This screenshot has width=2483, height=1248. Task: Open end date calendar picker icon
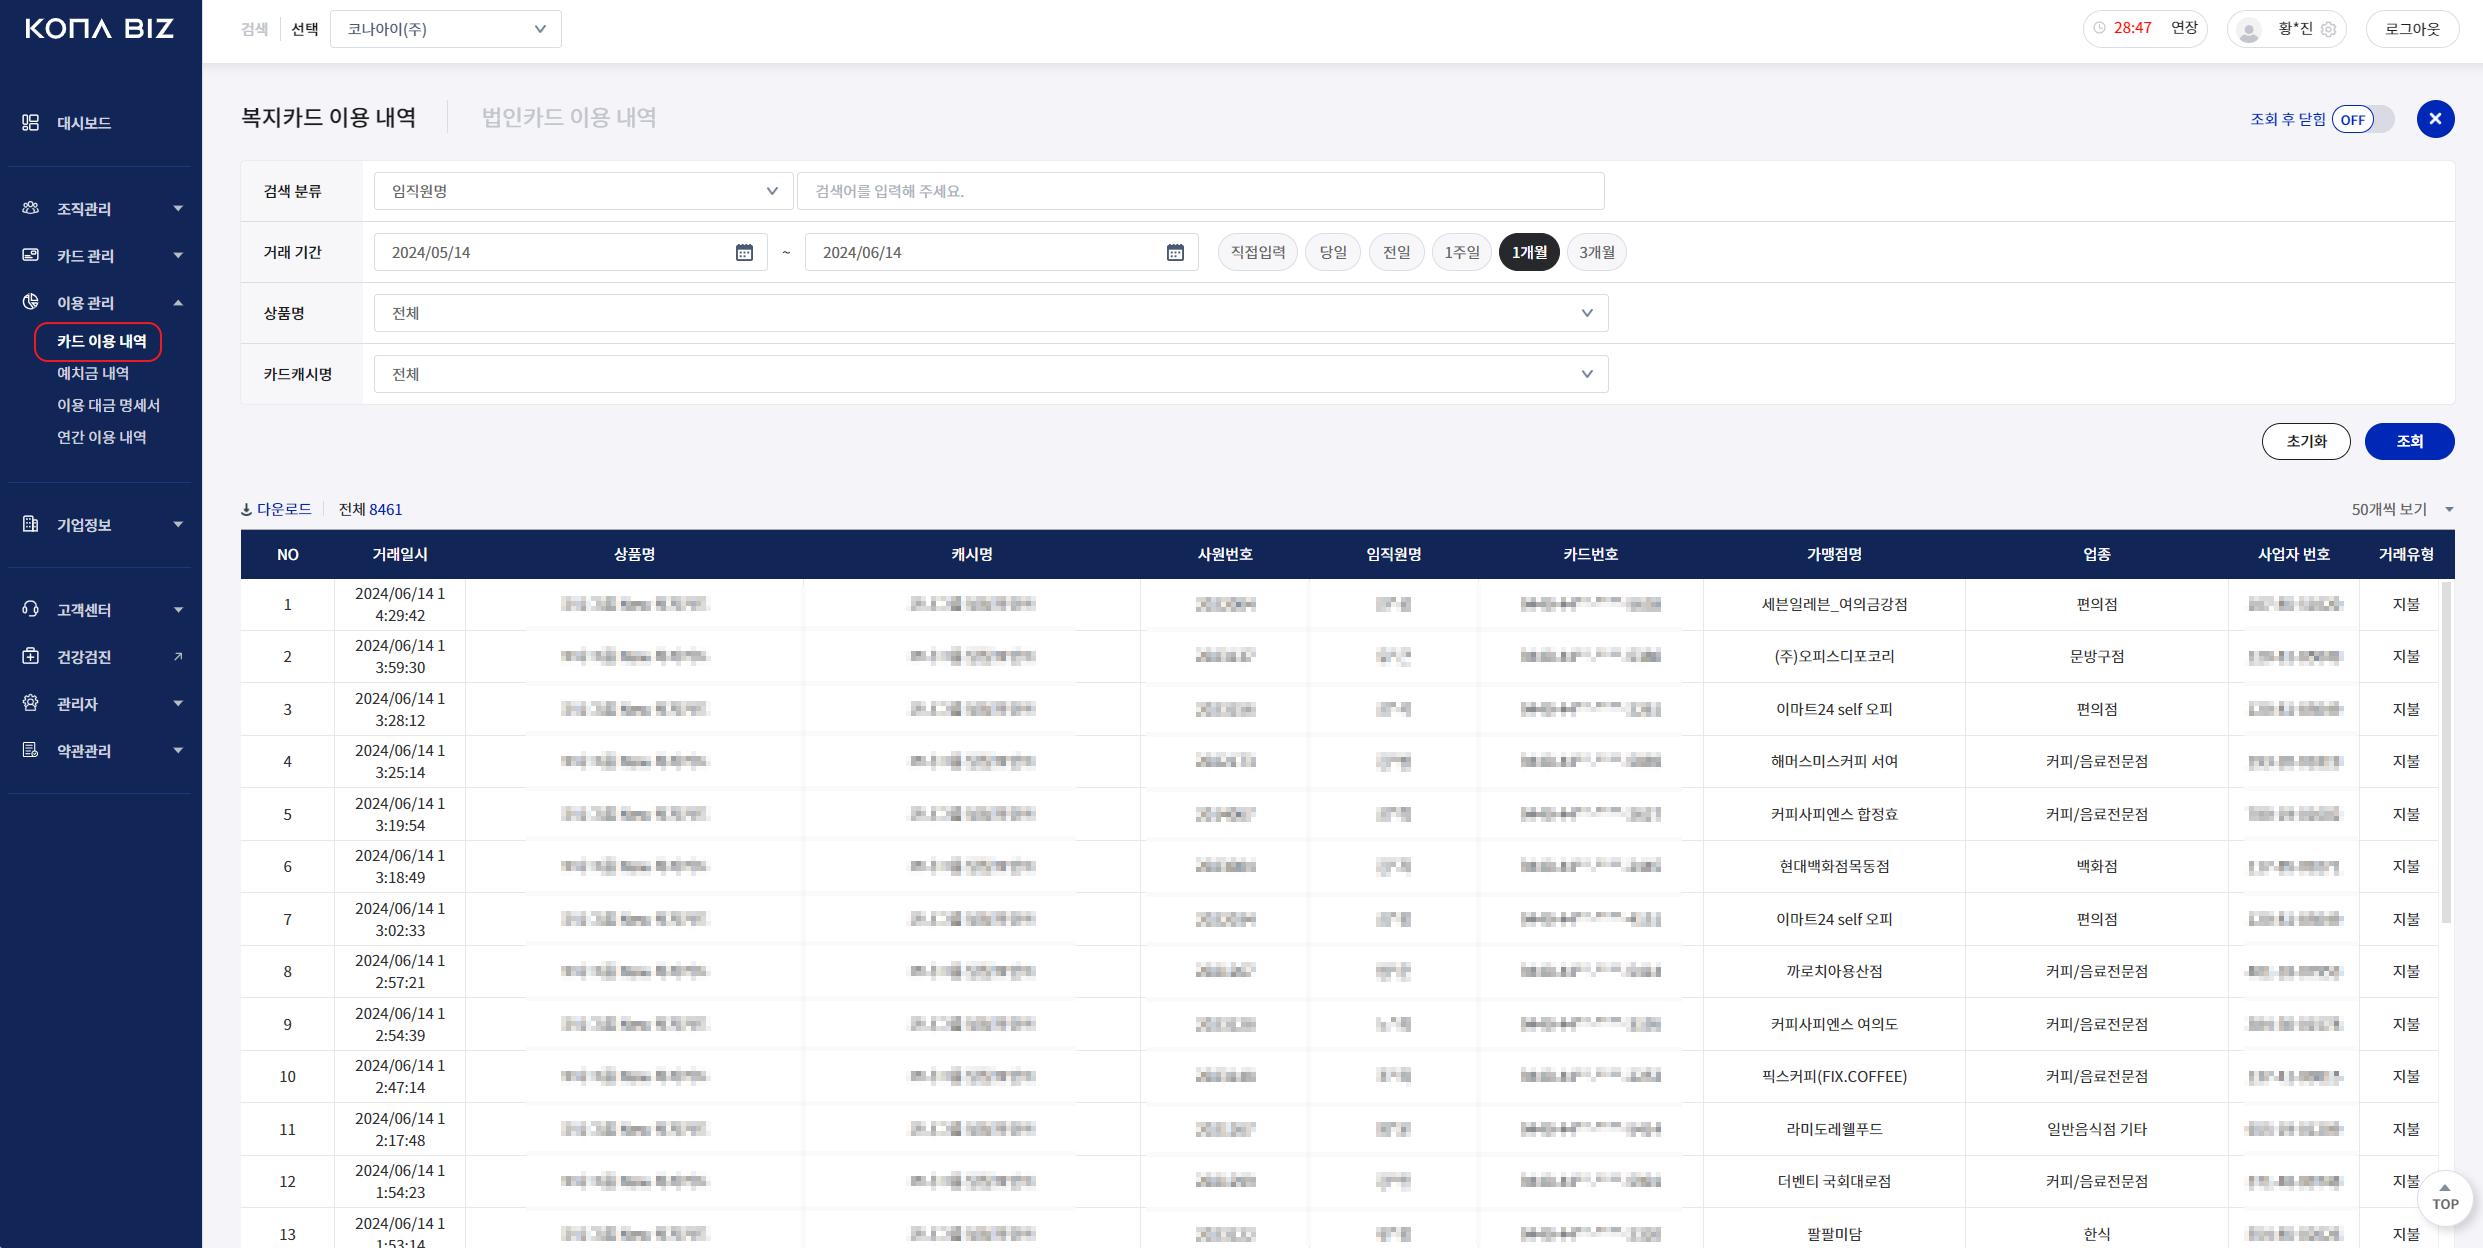tap(1175, 252)
